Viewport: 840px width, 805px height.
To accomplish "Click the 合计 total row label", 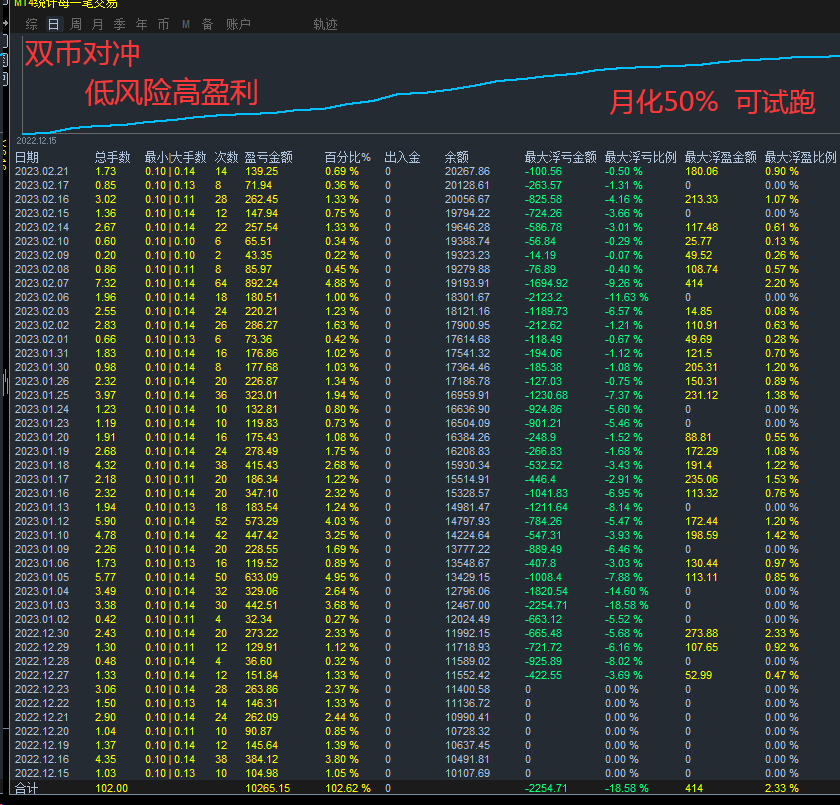I will (26, 788).
